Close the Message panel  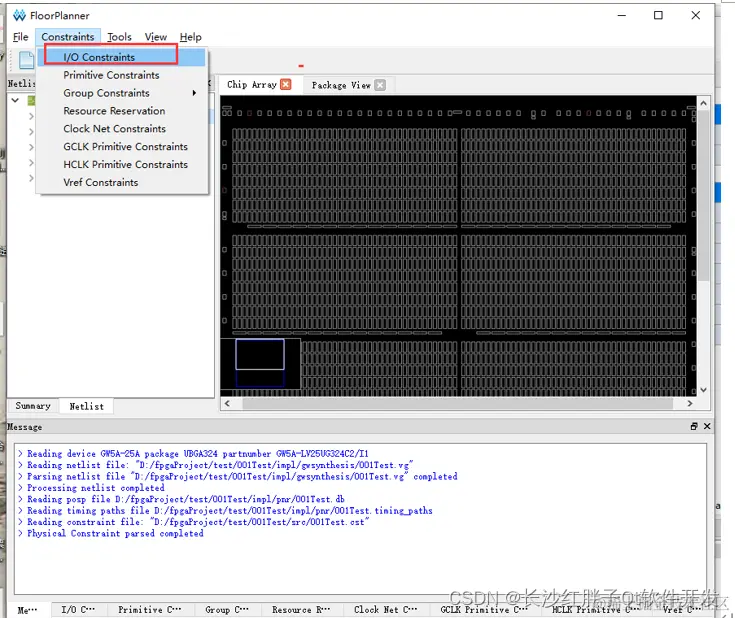(707, 426)
